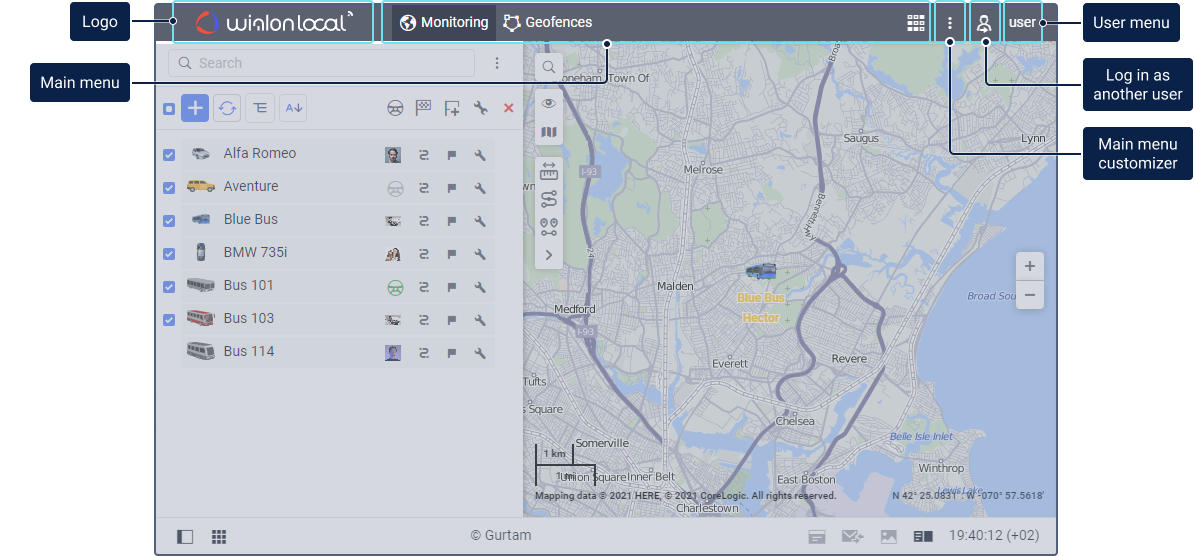Viewport: 1195px width, 556px height.
Task: Open the wrench properties for Alfa Romeo
Action: click(x=480, y=155)
